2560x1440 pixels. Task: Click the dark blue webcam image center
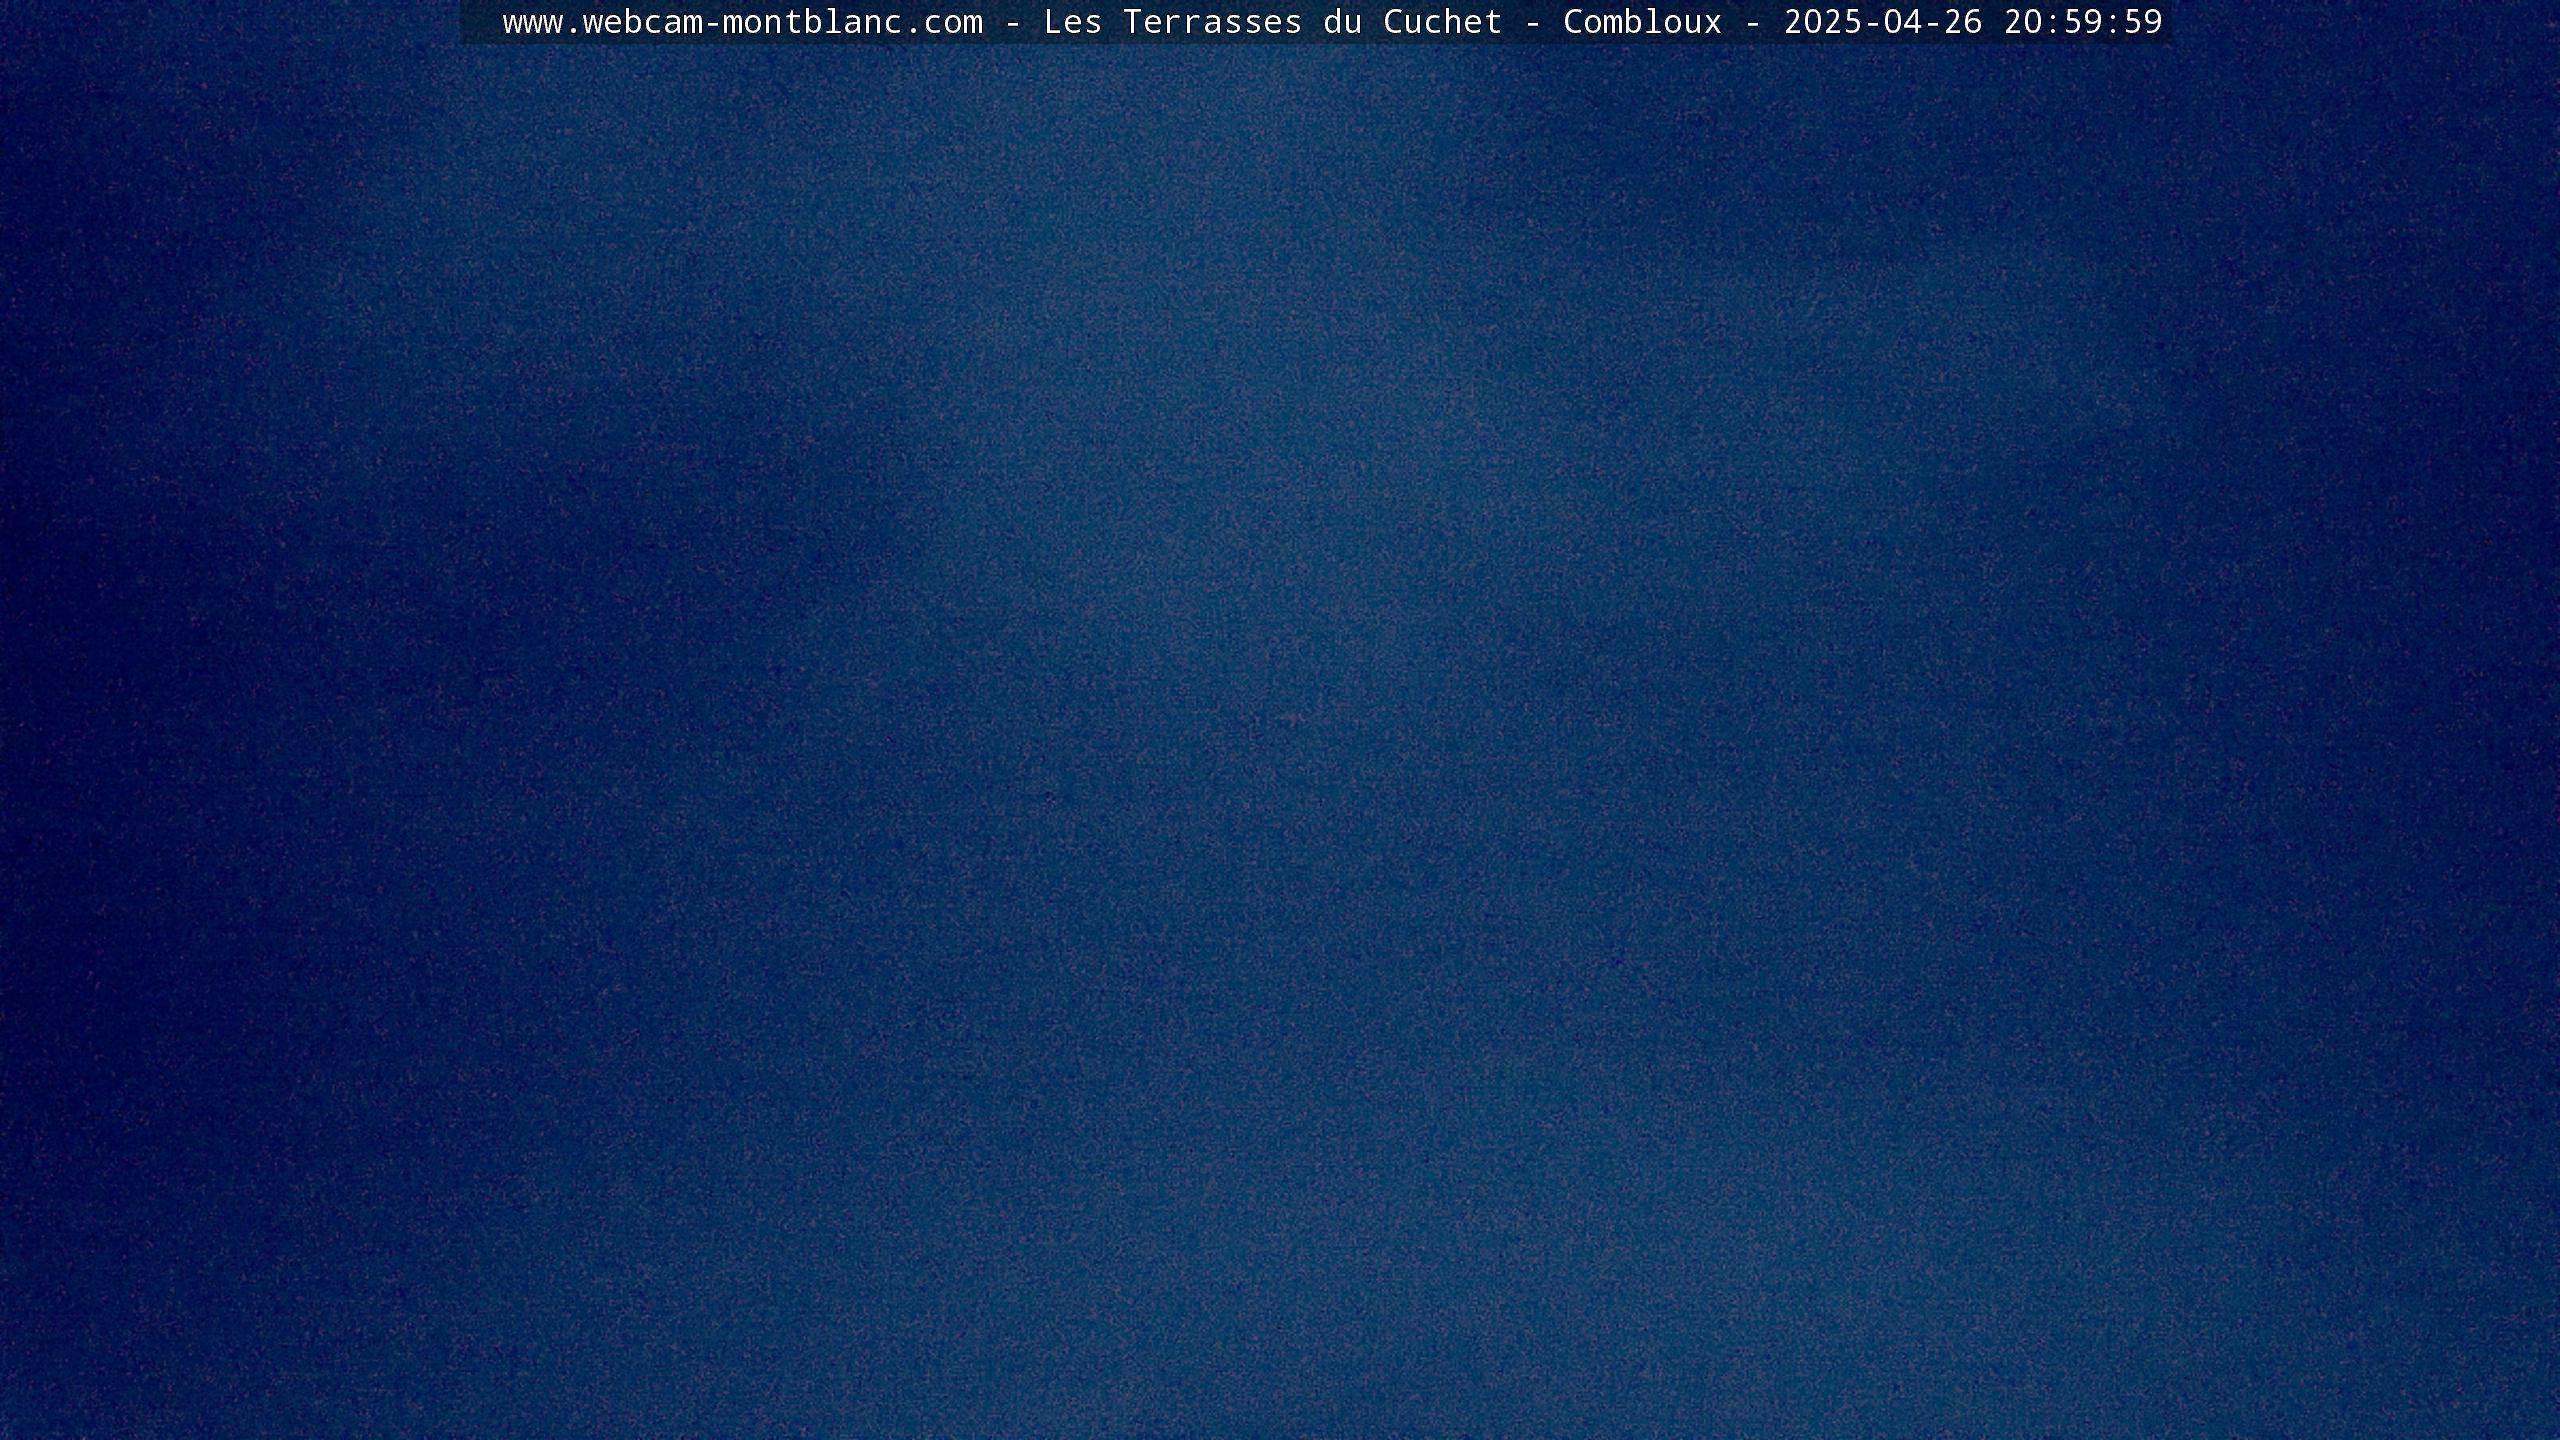1280,740
